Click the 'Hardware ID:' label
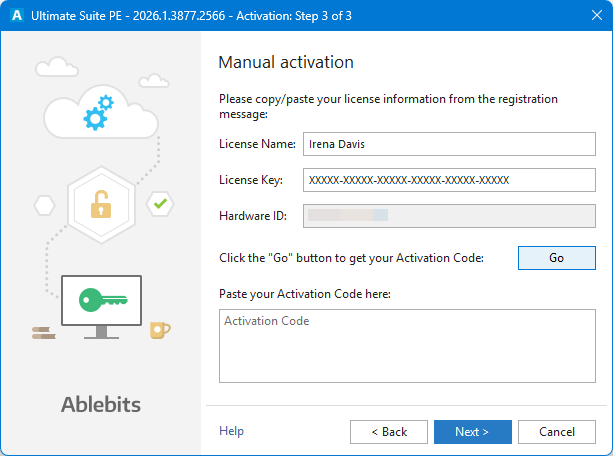613x456 pixels. pyautogui.click(x=253, y=216)
